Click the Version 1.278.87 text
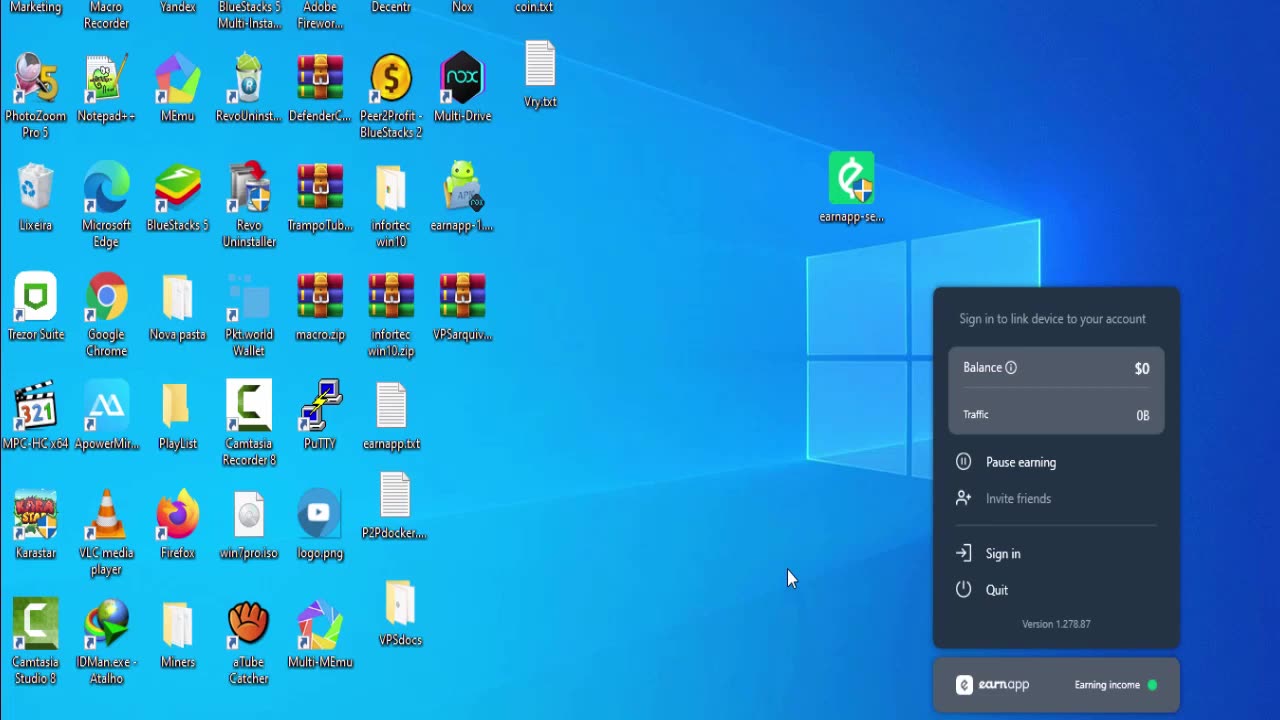 point(1056,624)
